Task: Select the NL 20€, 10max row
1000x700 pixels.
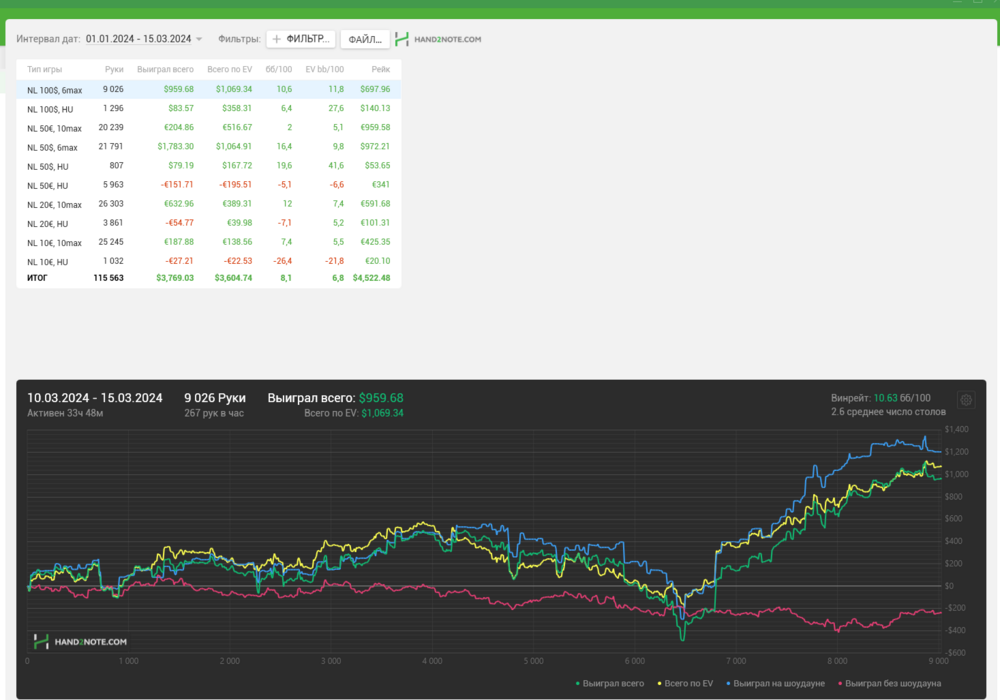Action: (209, 204)
